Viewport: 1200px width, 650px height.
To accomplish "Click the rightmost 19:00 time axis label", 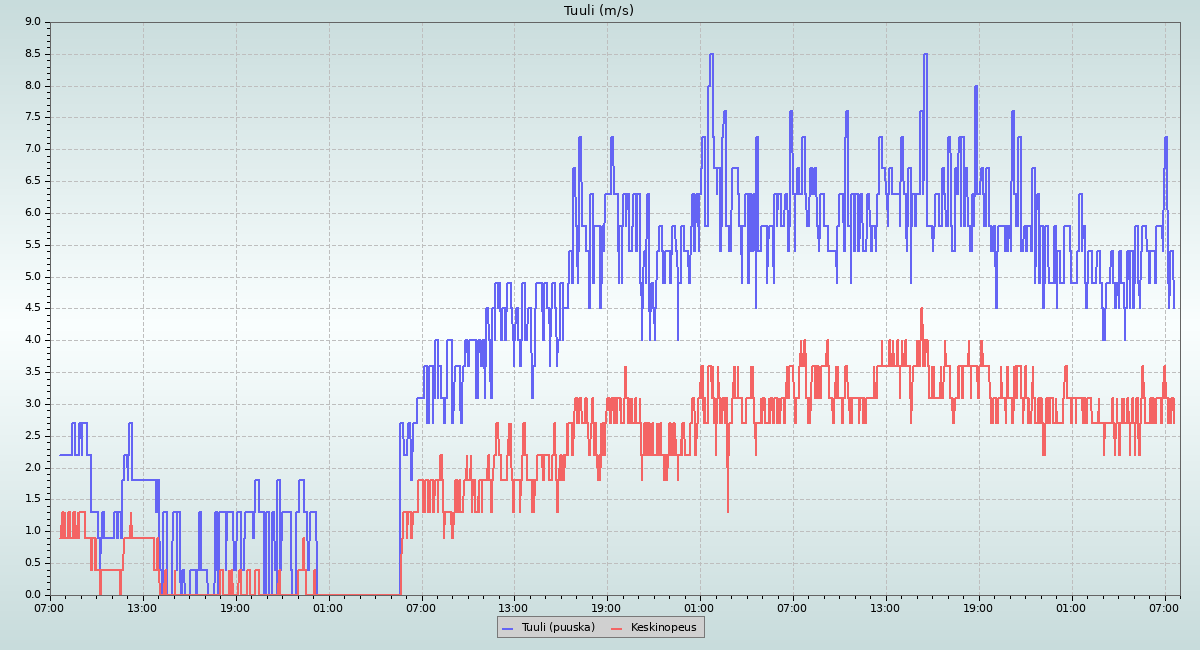I will click(979, 607).
